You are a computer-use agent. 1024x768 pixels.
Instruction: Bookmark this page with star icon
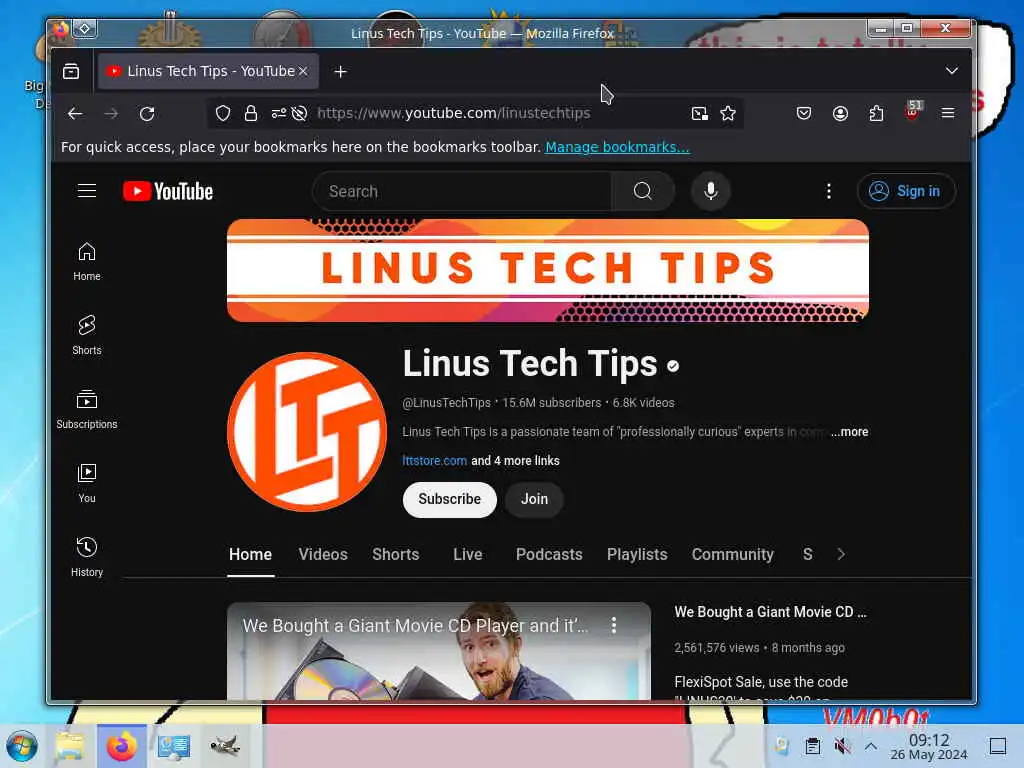pos(728,114)
